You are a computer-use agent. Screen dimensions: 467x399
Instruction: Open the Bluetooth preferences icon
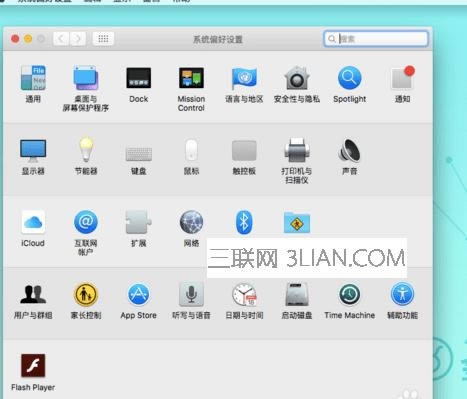244,222
